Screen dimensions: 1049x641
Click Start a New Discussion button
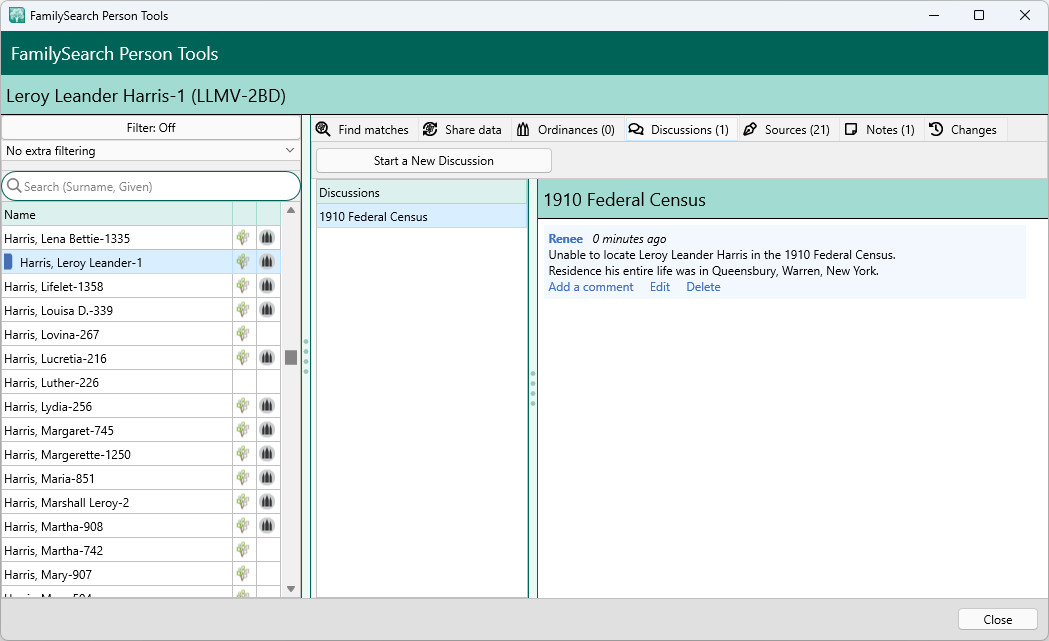434,161
